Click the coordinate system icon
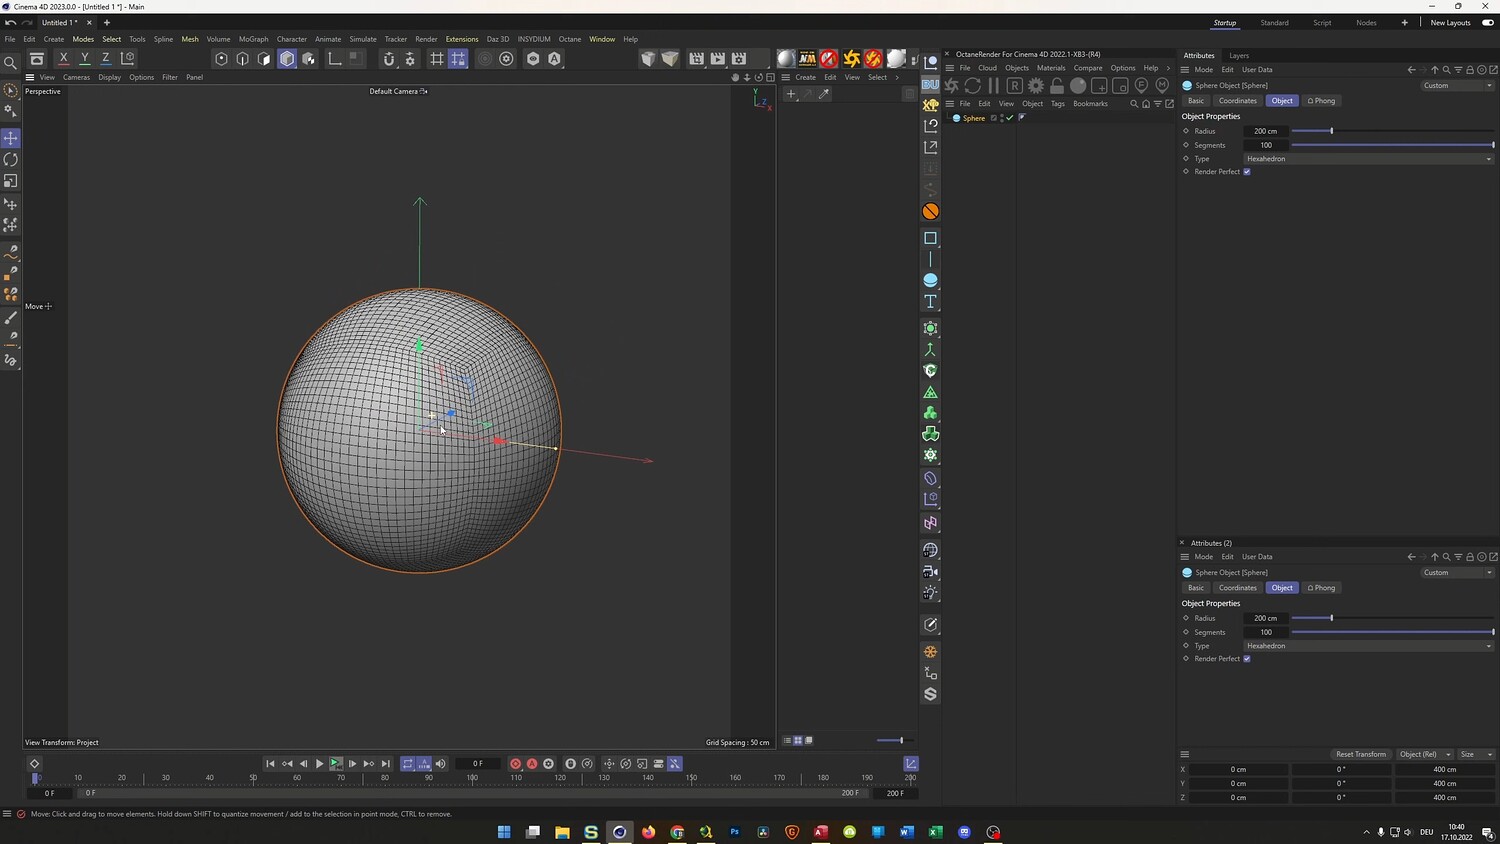The image size is (1500, 844). 127,59
